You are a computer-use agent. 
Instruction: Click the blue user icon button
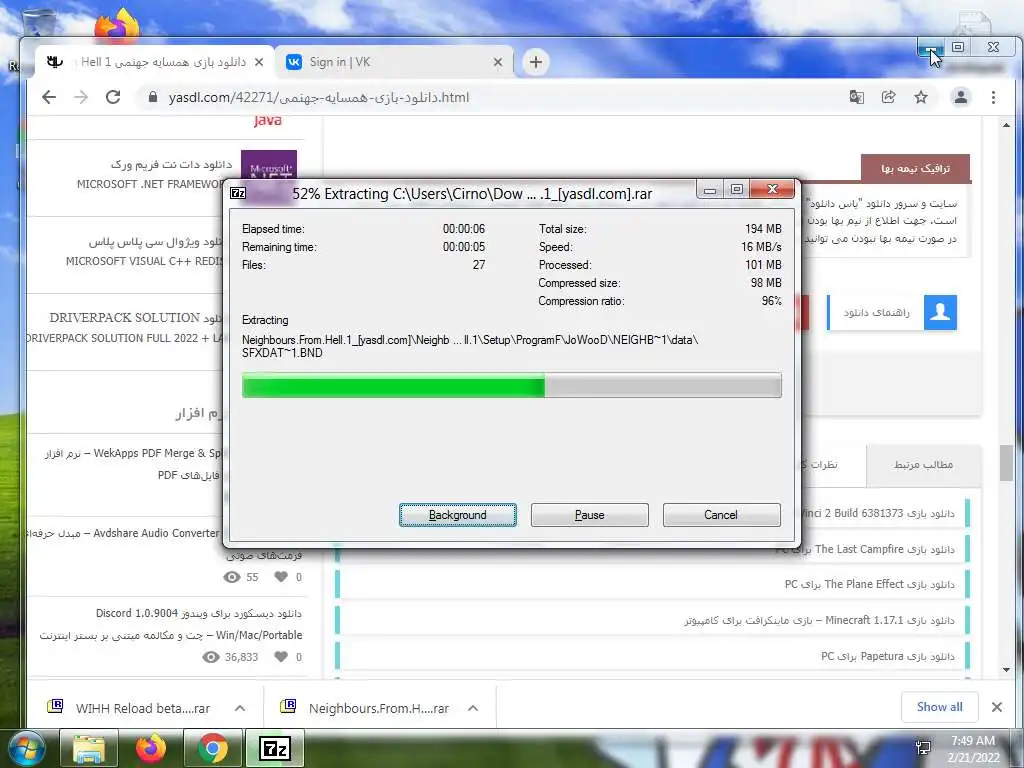940,312
